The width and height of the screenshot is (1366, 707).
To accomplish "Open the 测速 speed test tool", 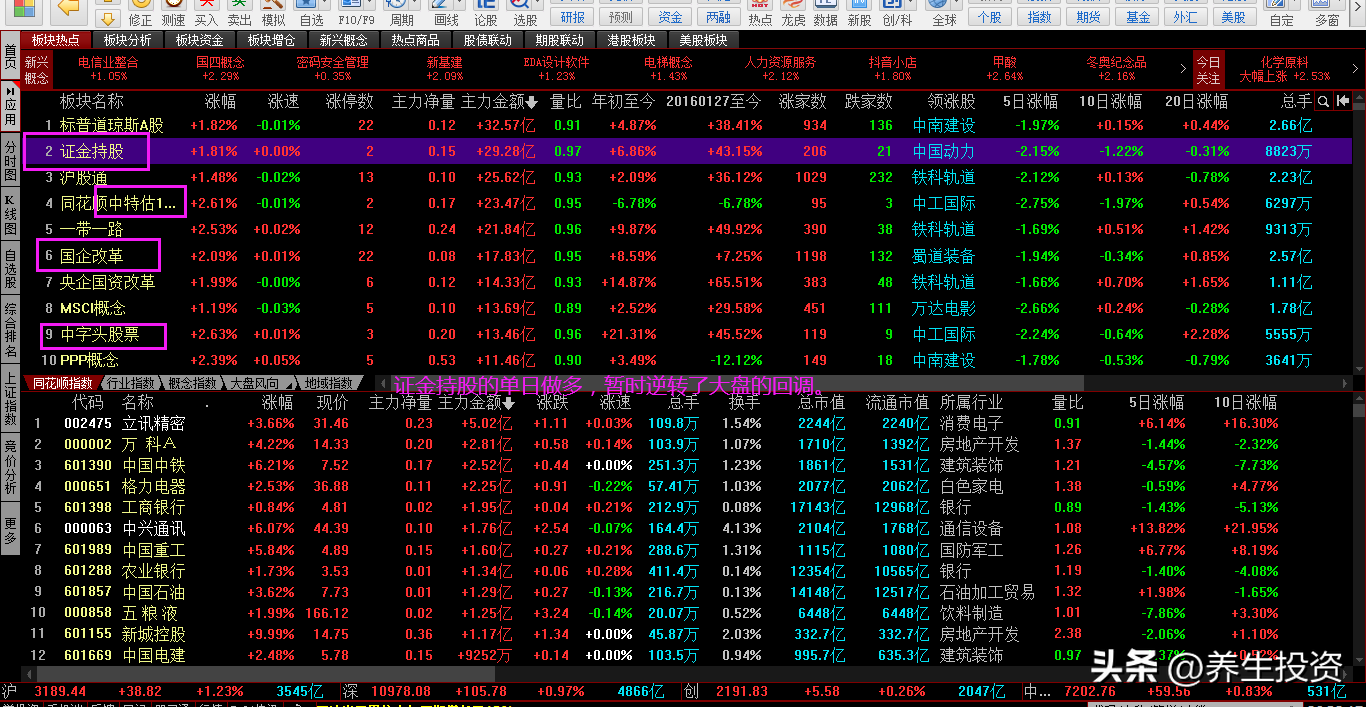I will point(173,13).
